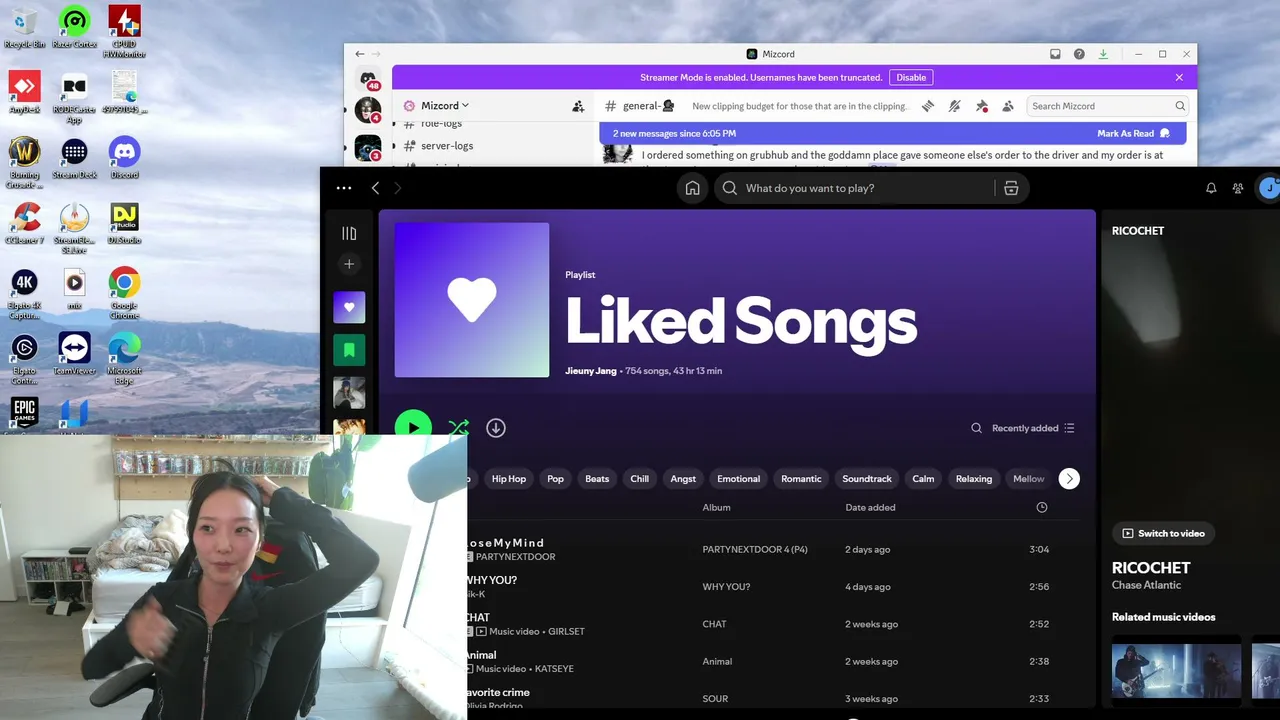
Task: Dismiss the Streamer Mode banner in Discord
Action: (x=1179, y=77)
